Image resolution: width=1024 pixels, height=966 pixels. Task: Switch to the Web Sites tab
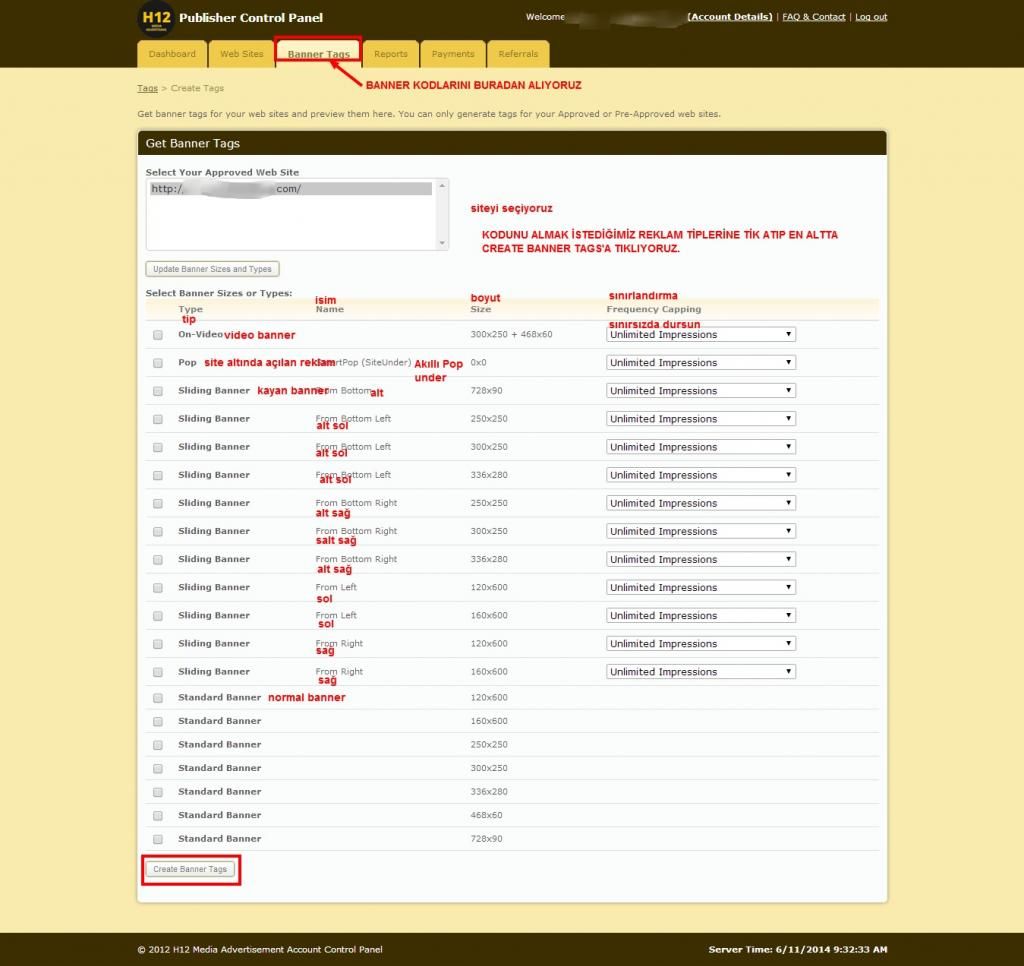point(242,54)
